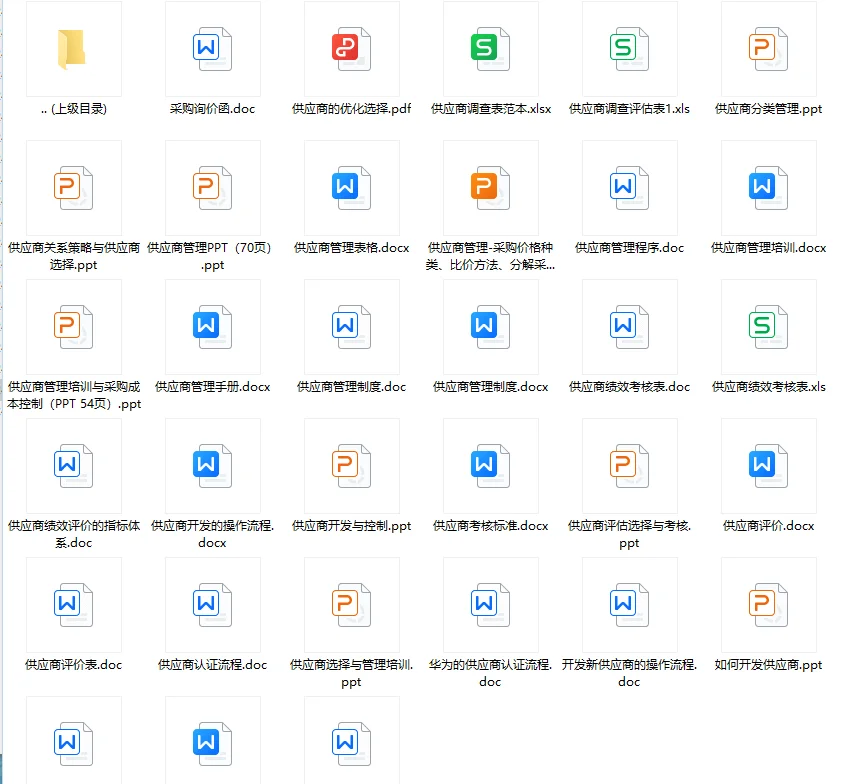Click the 供应商管理制度.doc icon
This screenshot has width=847, height=784.
tap(352, 326)
